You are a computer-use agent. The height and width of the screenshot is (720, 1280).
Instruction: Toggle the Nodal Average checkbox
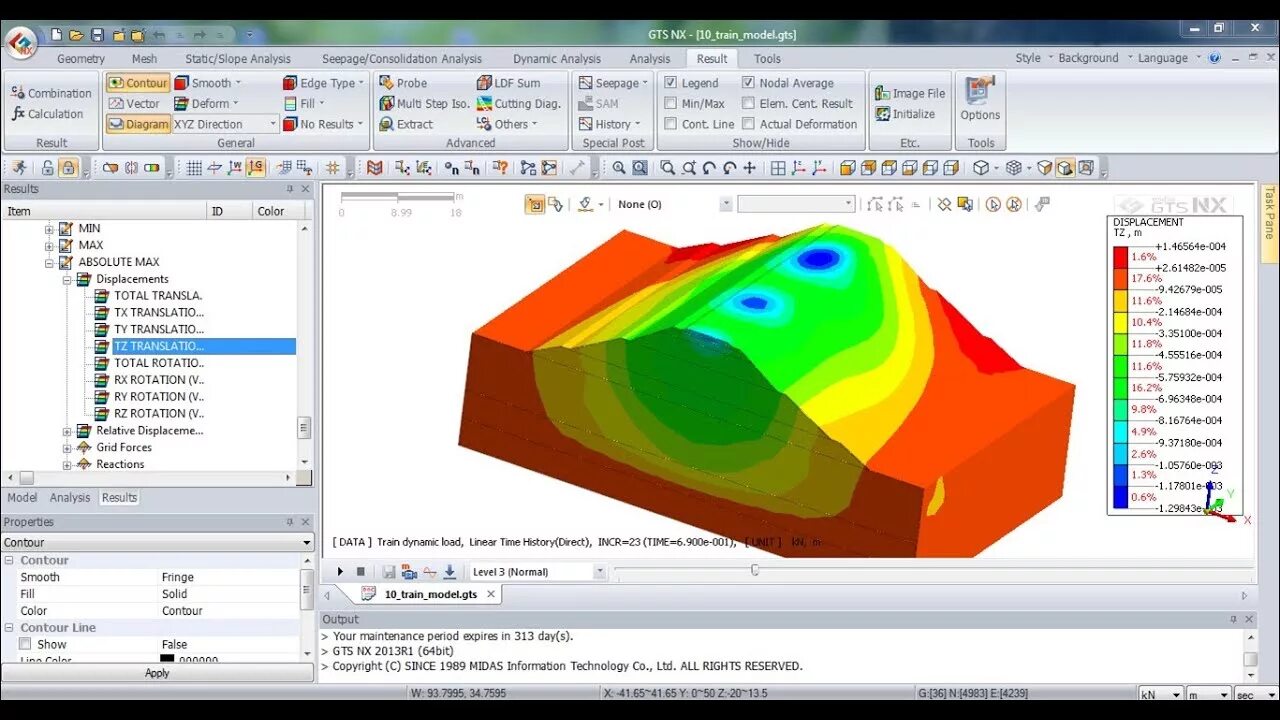[x=748, y=83]
